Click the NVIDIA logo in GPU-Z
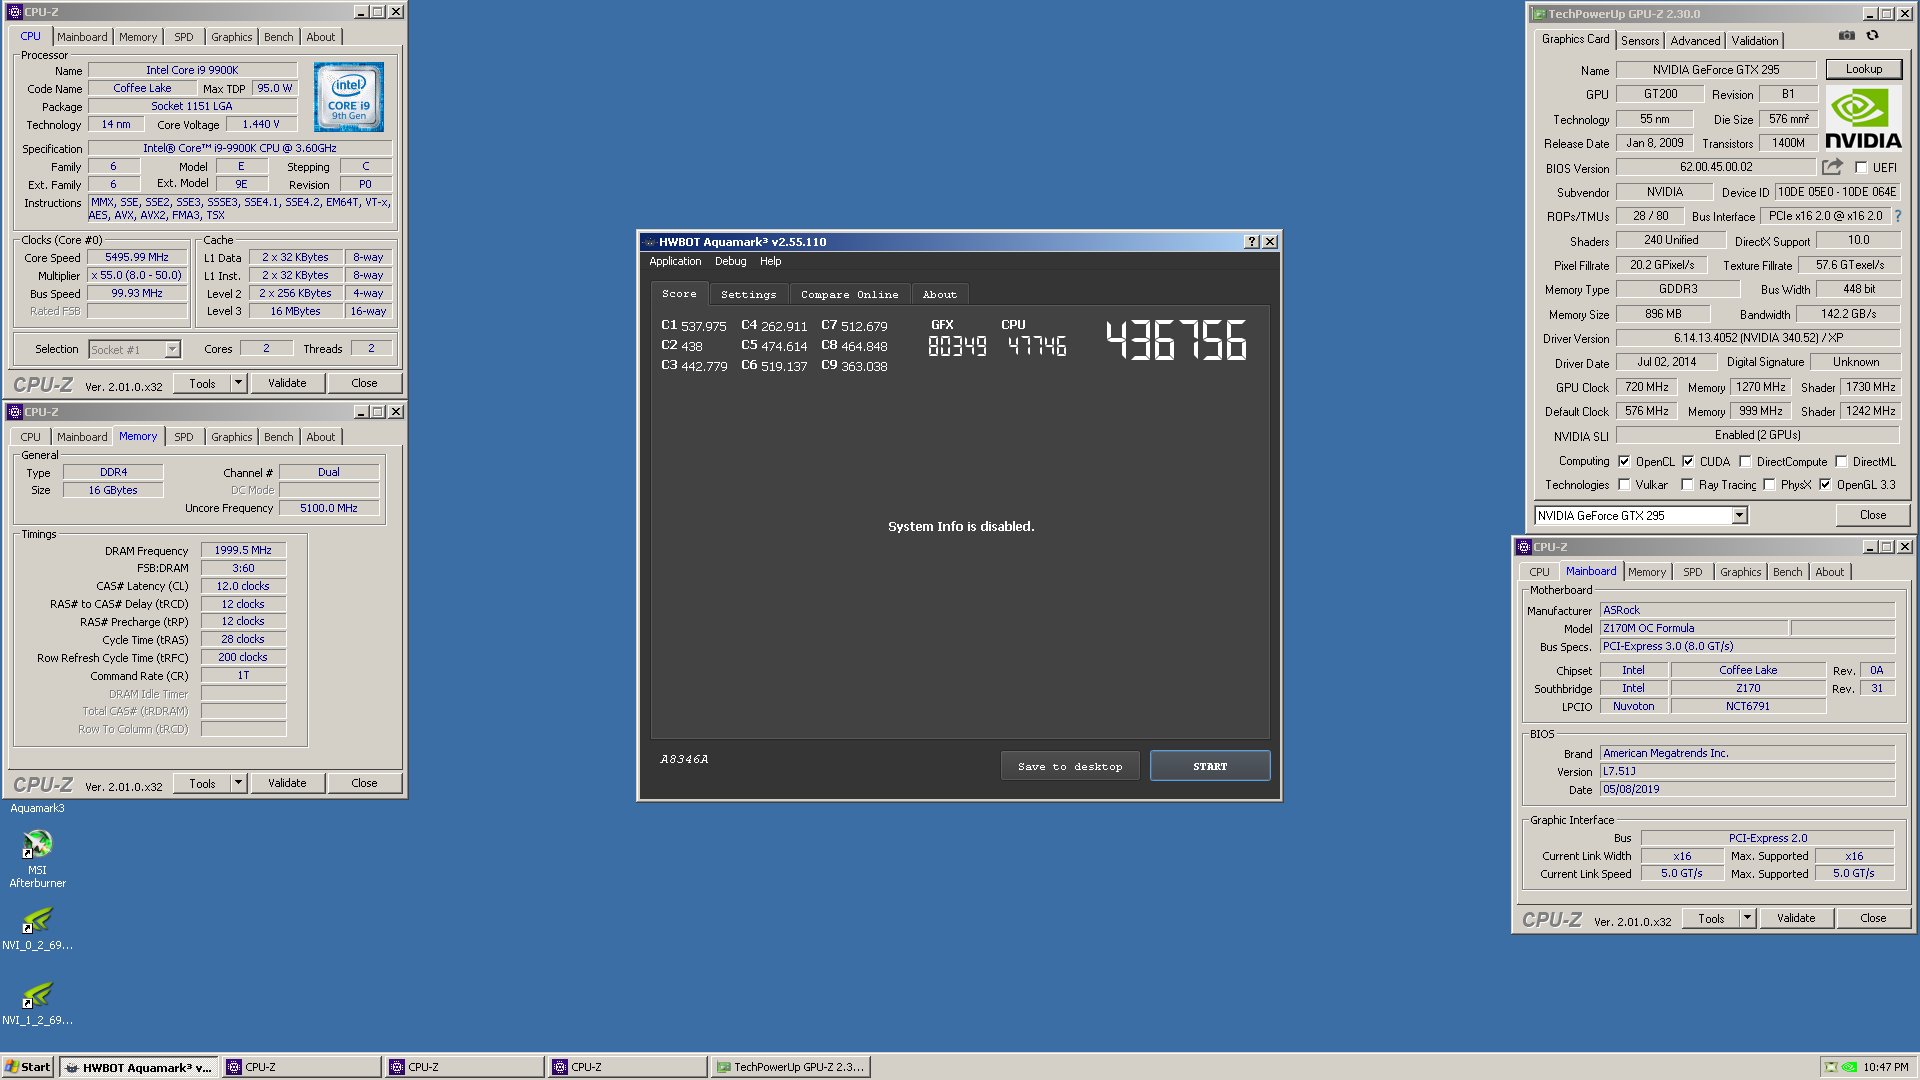 tap(1863, 118)
